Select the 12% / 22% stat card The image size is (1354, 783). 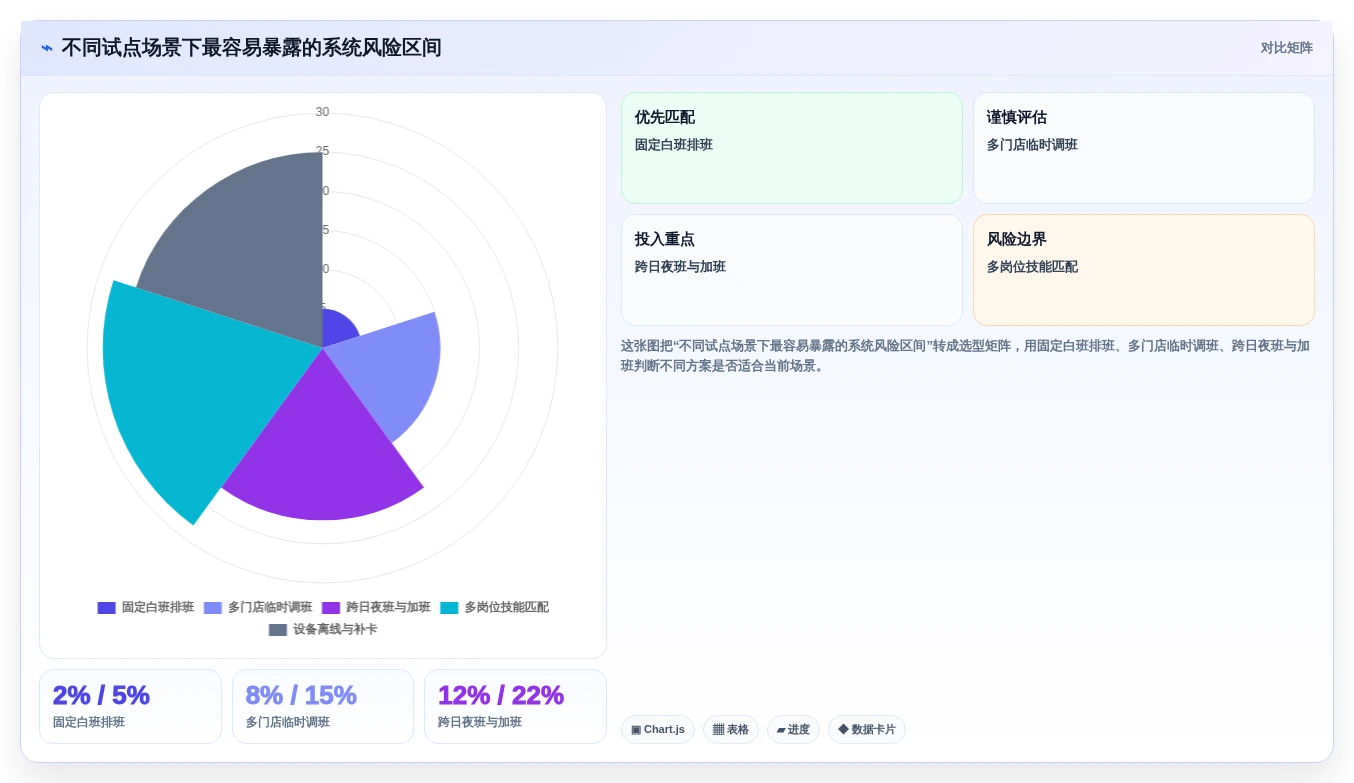(x=515, y=706)
